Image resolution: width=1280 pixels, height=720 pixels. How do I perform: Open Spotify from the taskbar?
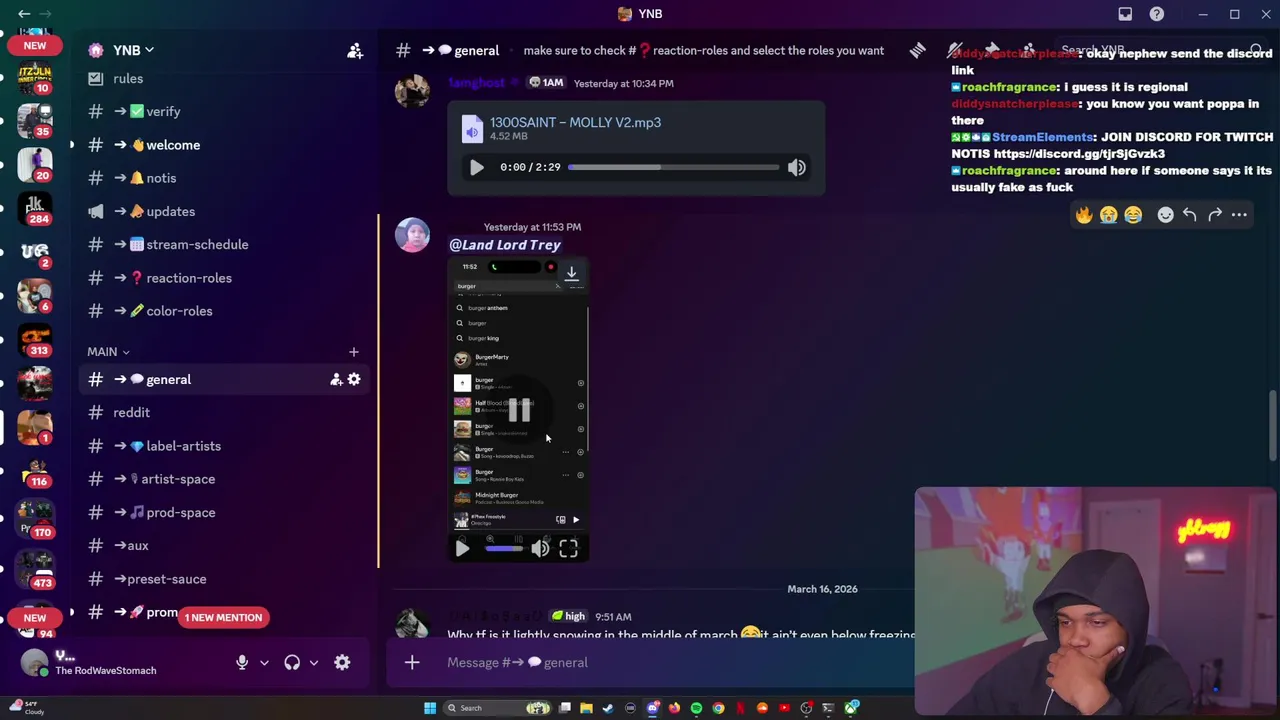pos(696,708)
